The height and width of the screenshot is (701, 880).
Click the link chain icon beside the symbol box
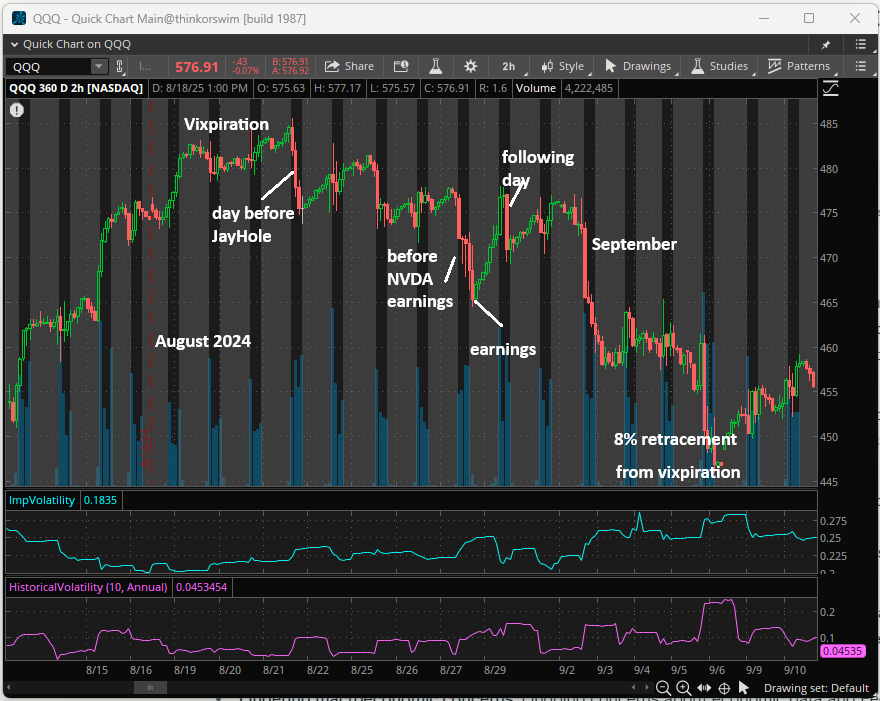click(x=120, y=67)
